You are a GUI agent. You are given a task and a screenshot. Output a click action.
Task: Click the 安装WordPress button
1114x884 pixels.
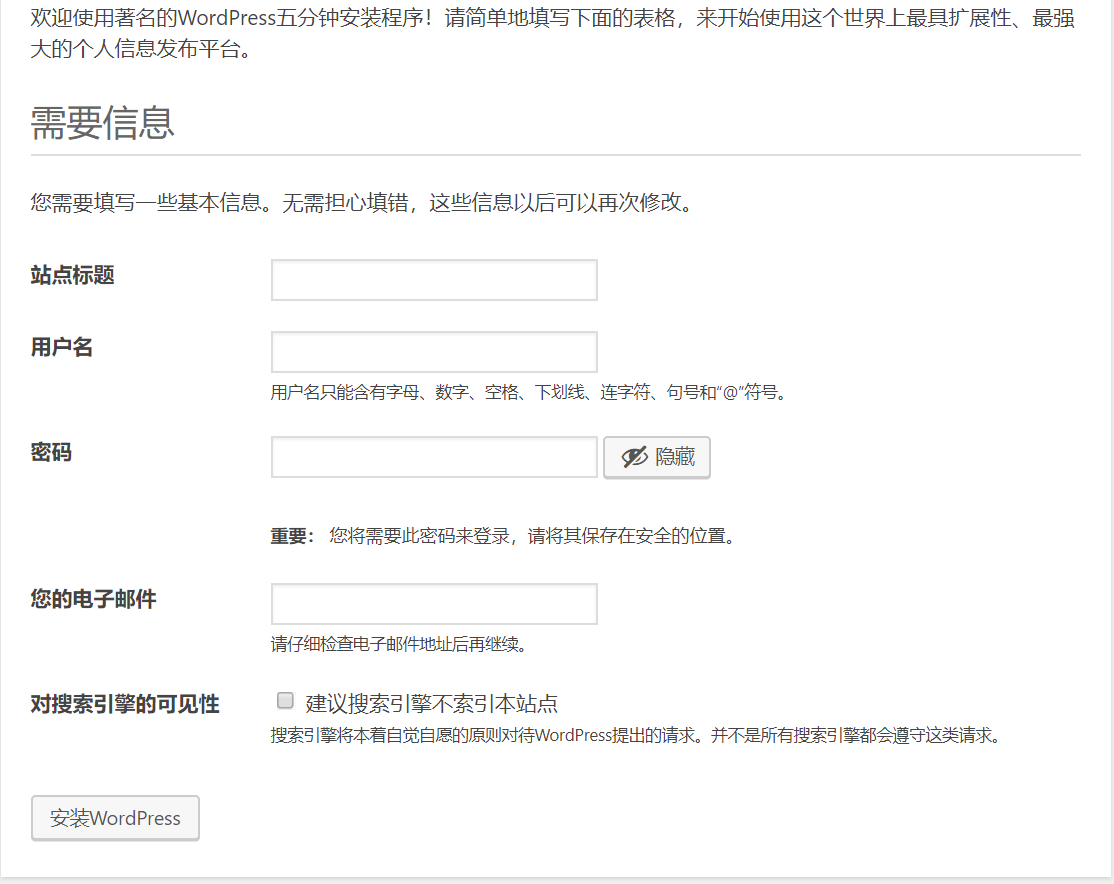[115, 818]
